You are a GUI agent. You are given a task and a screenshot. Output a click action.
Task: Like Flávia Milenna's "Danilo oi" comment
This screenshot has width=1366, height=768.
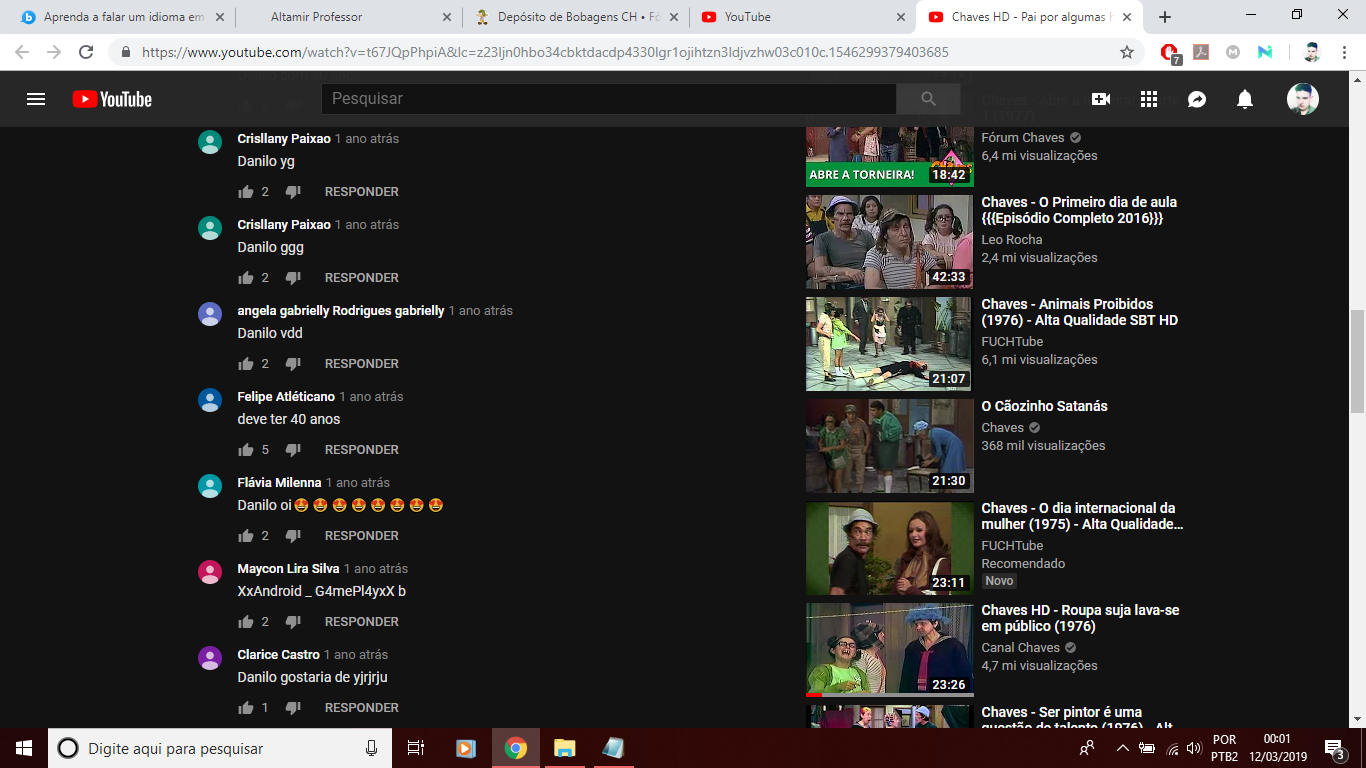246,536
